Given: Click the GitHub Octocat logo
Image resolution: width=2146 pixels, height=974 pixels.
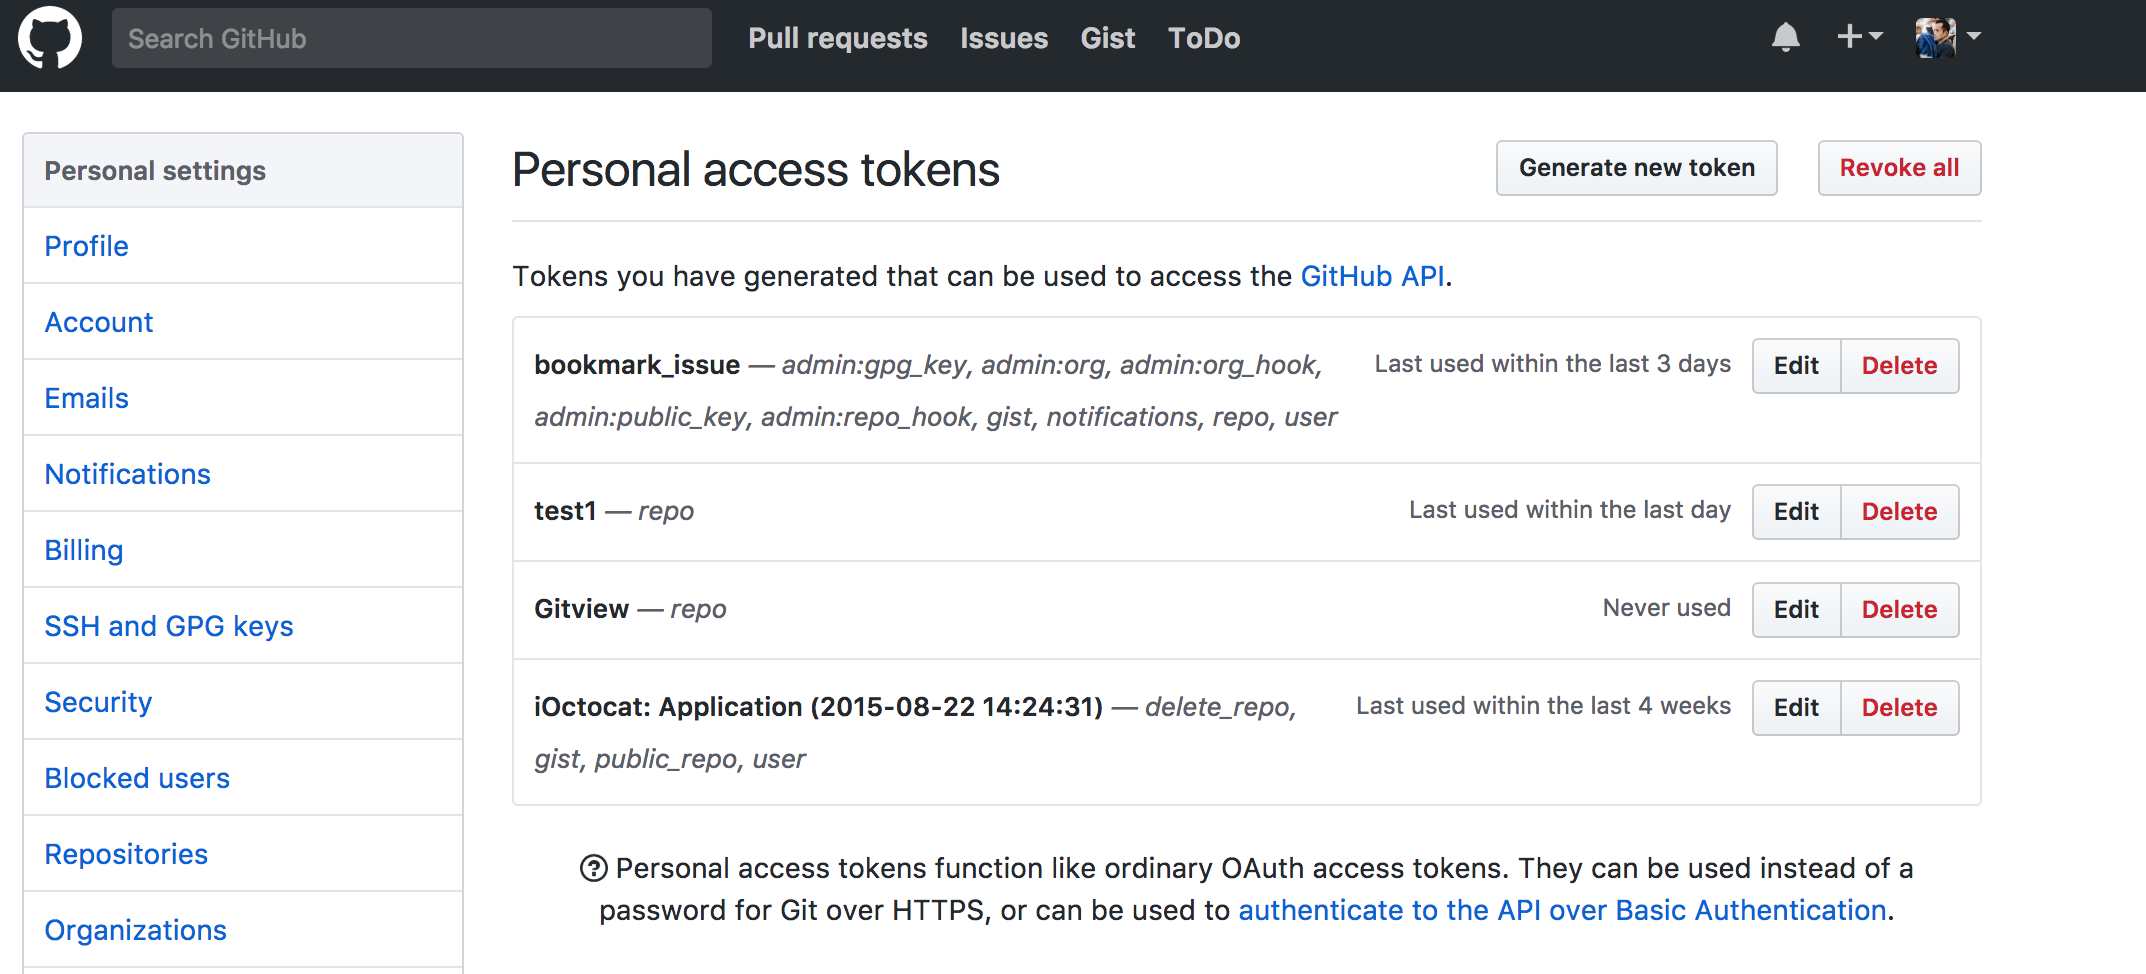Looking at the screenshot, I should click(50, 38).
